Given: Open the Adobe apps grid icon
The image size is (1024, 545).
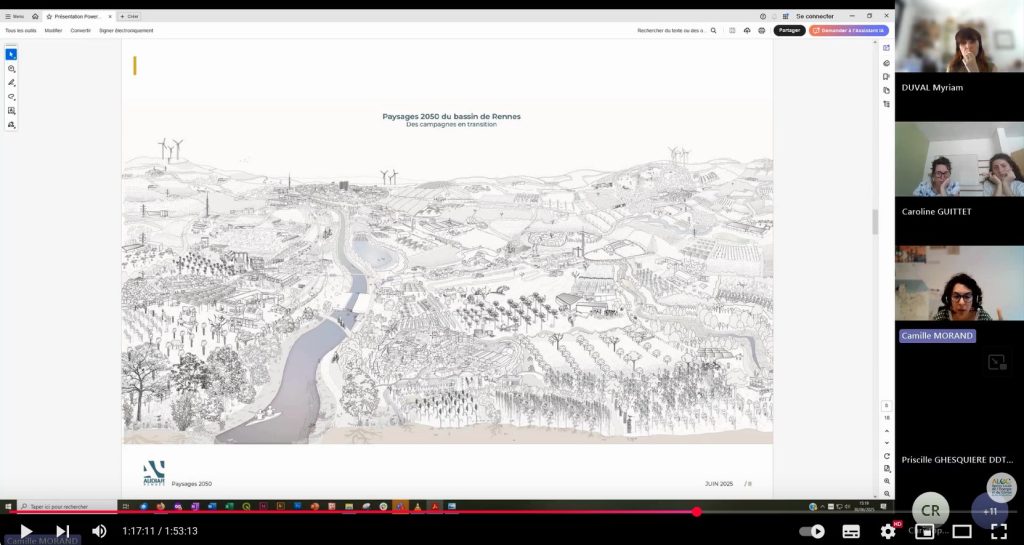Looking at the screenshot, I should [786, 16].
